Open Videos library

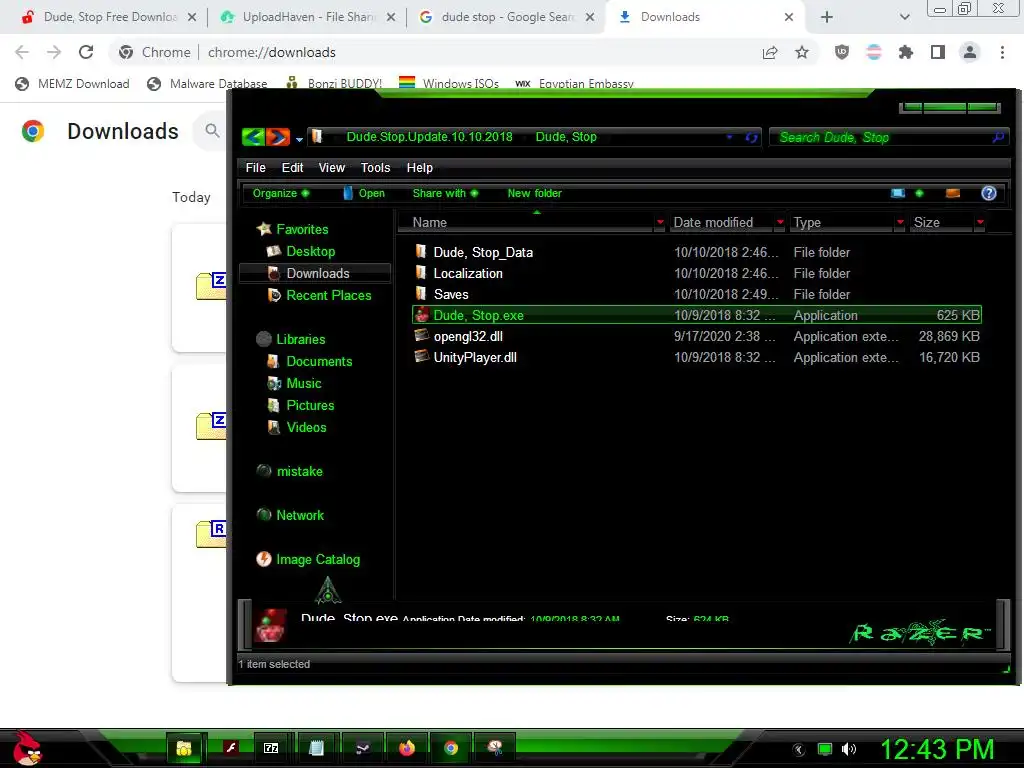(306, 427)
